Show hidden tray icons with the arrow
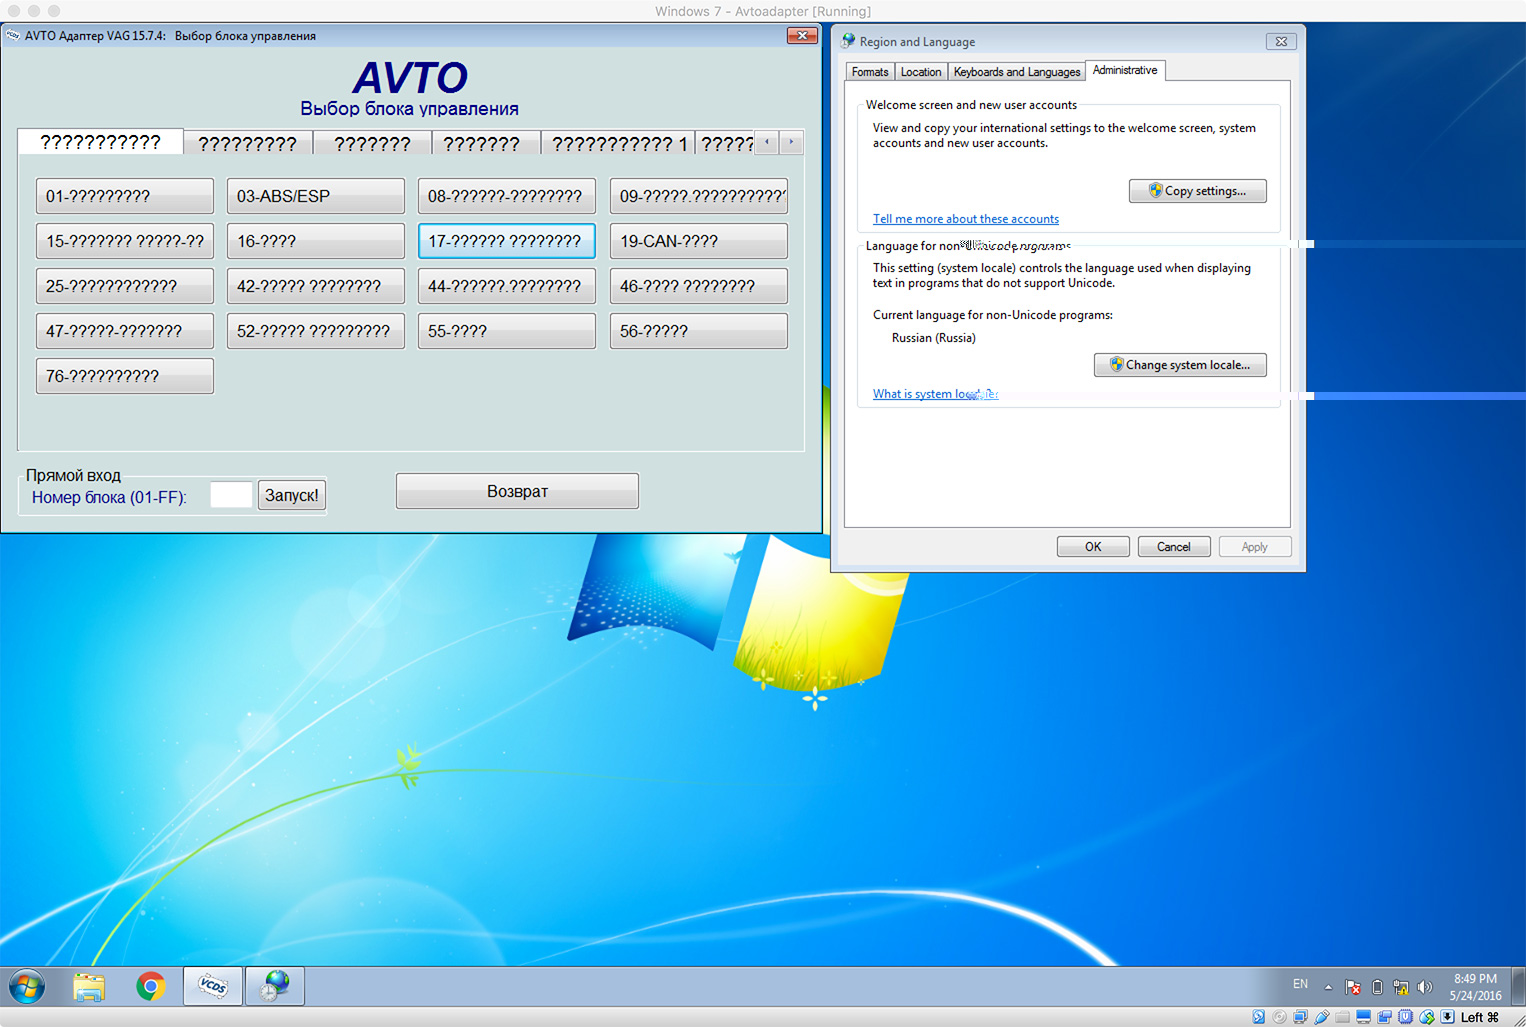 [1328, 987]
